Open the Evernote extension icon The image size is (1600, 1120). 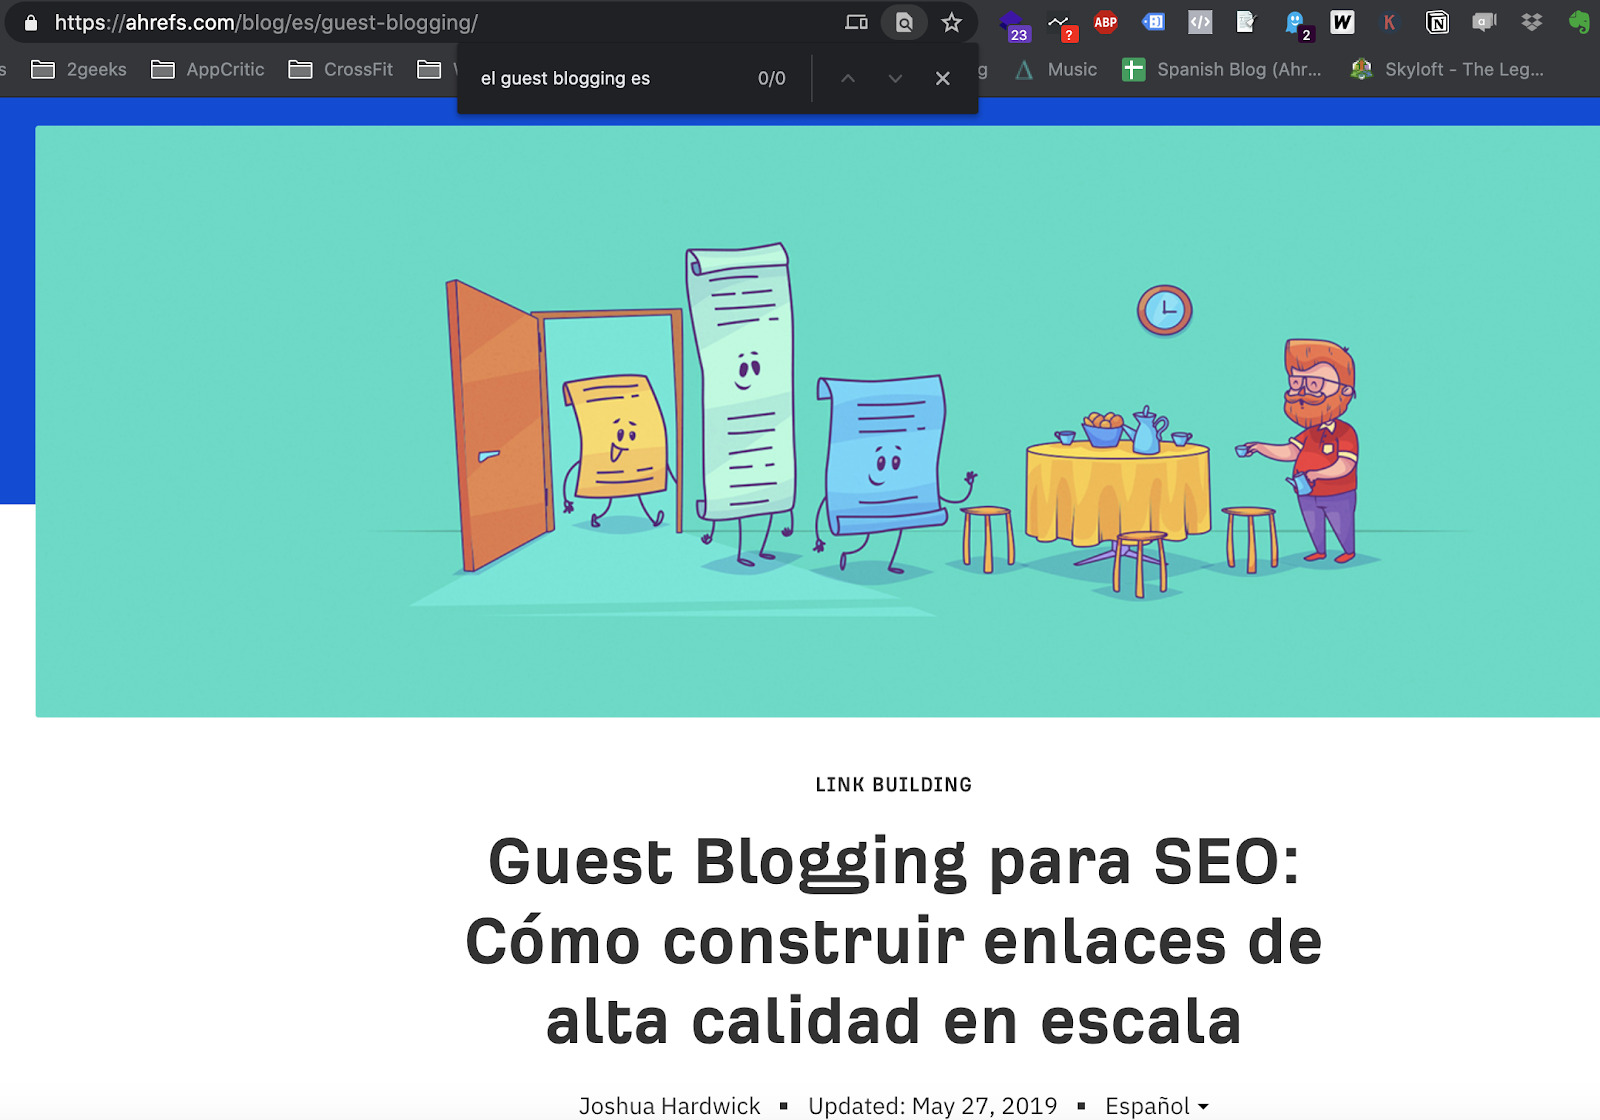pyautogui.click(x=1579, y=22)
